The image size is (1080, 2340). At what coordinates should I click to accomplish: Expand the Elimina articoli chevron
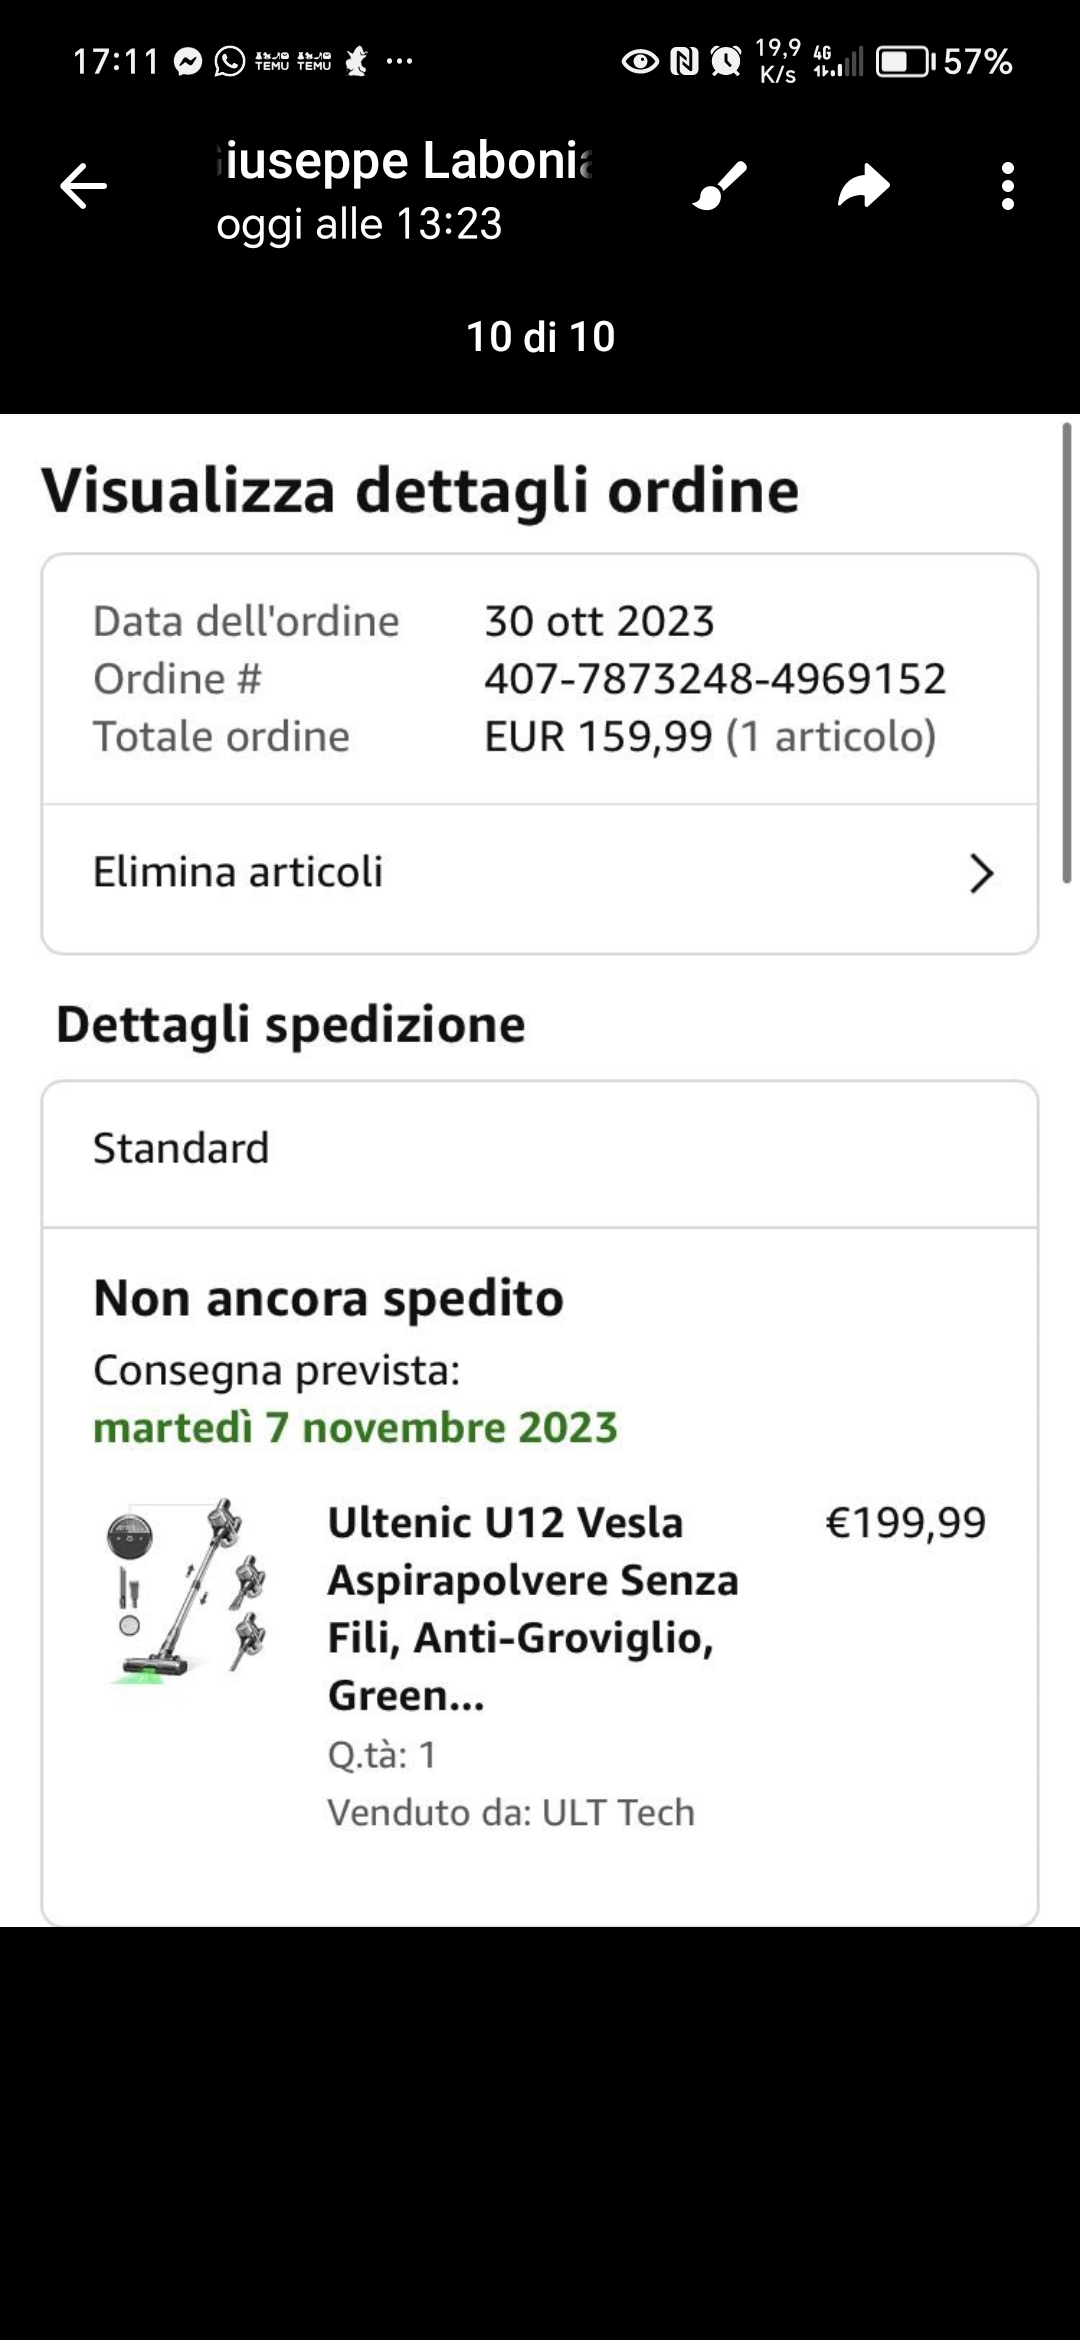pos(981,873)
